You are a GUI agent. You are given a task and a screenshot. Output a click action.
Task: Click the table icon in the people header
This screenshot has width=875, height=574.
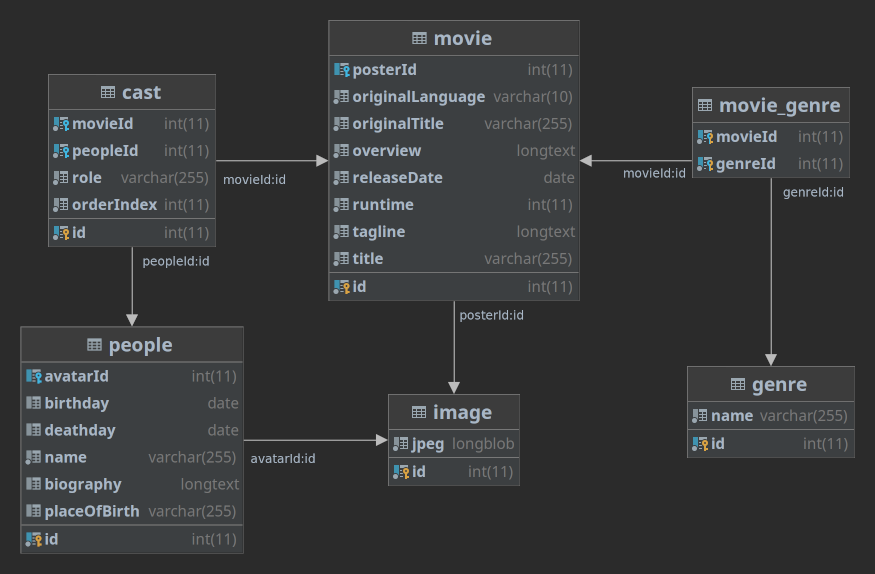(x=94, y=345)
